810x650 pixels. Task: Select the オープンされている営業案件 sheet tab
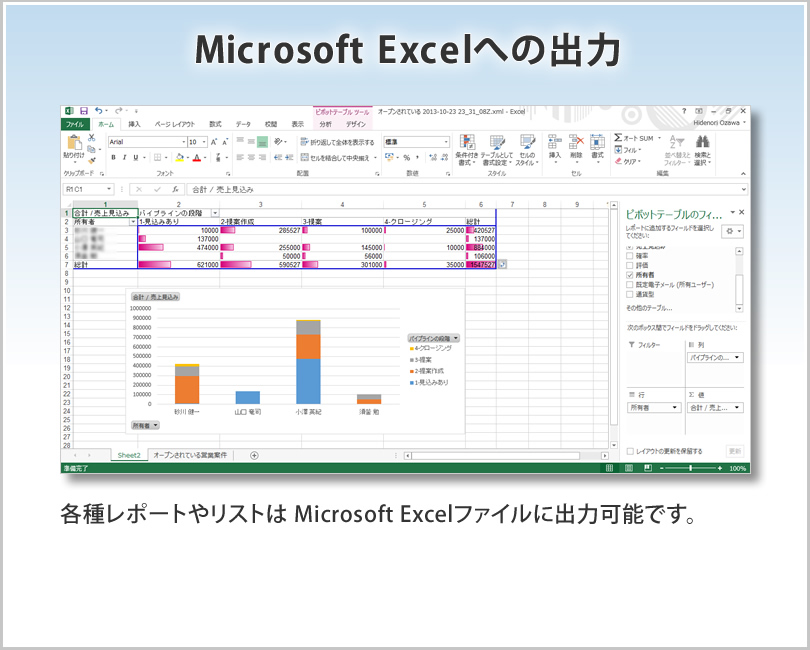coord(190,455)
